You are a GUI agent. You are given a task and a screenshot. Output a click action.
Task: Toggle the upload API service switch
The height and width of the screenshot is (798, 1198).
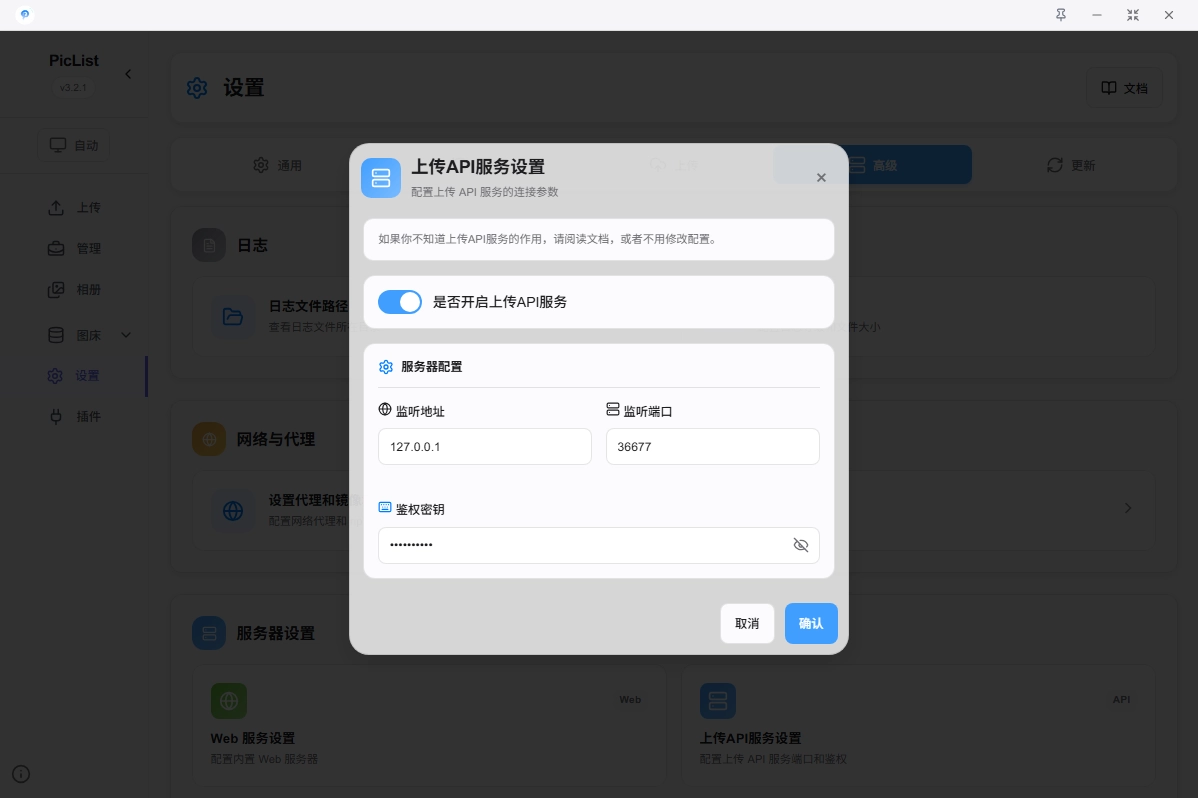coord(400,302)
